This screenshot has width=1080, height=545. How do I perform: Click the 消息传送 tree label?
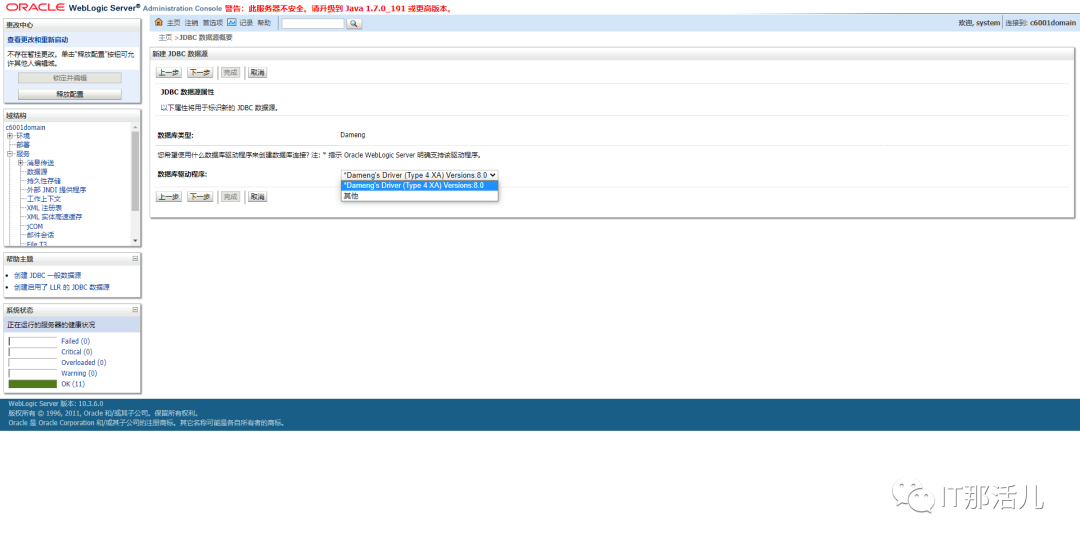pos(41,163)
